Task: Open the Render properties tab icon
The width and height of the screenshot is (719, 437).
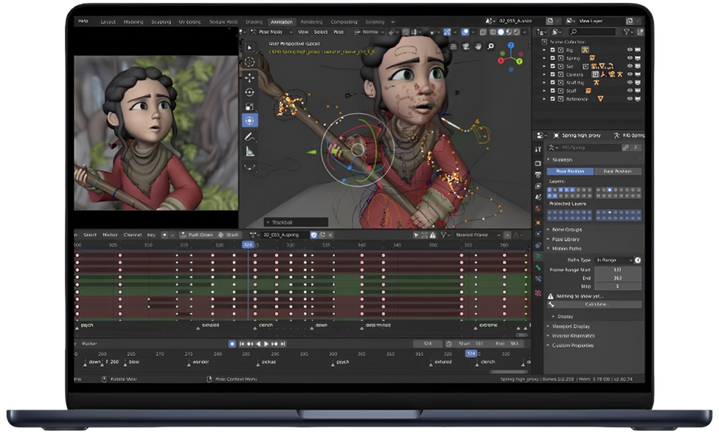Action: click(x=538, y=163)
